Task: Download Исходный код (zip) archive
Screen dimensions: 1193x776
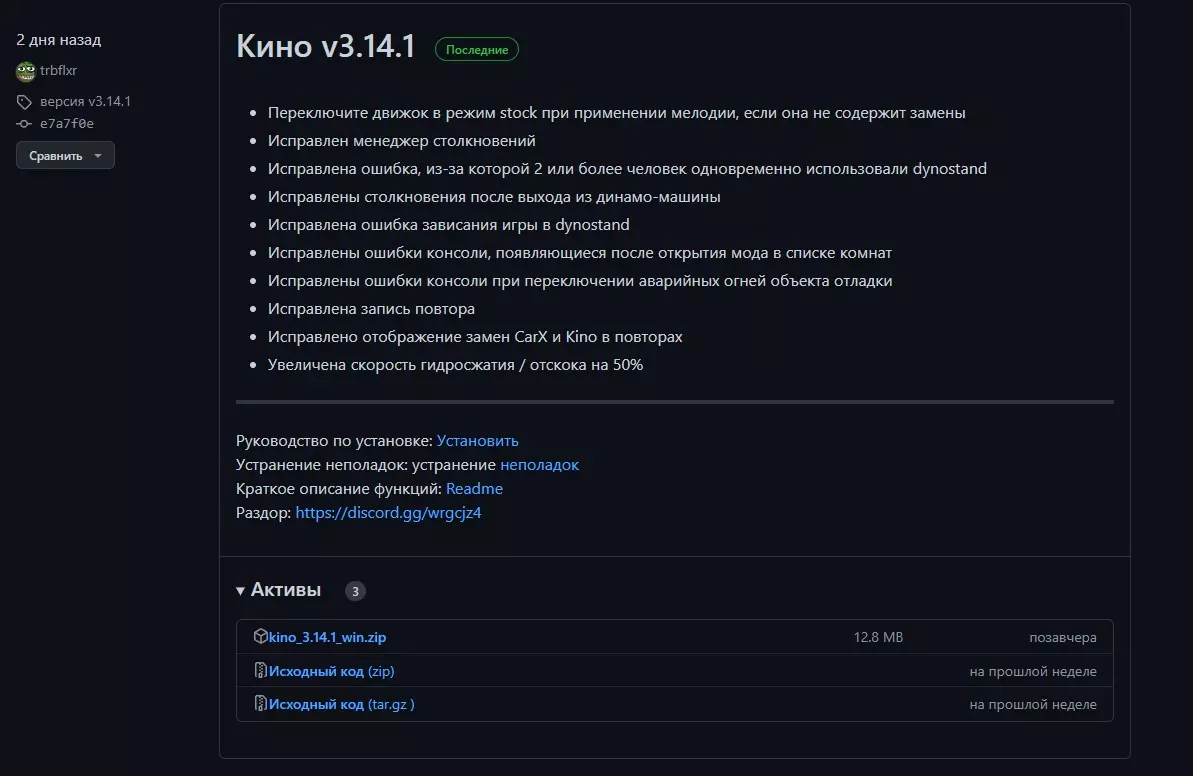Action: click(x=331, y=671)
